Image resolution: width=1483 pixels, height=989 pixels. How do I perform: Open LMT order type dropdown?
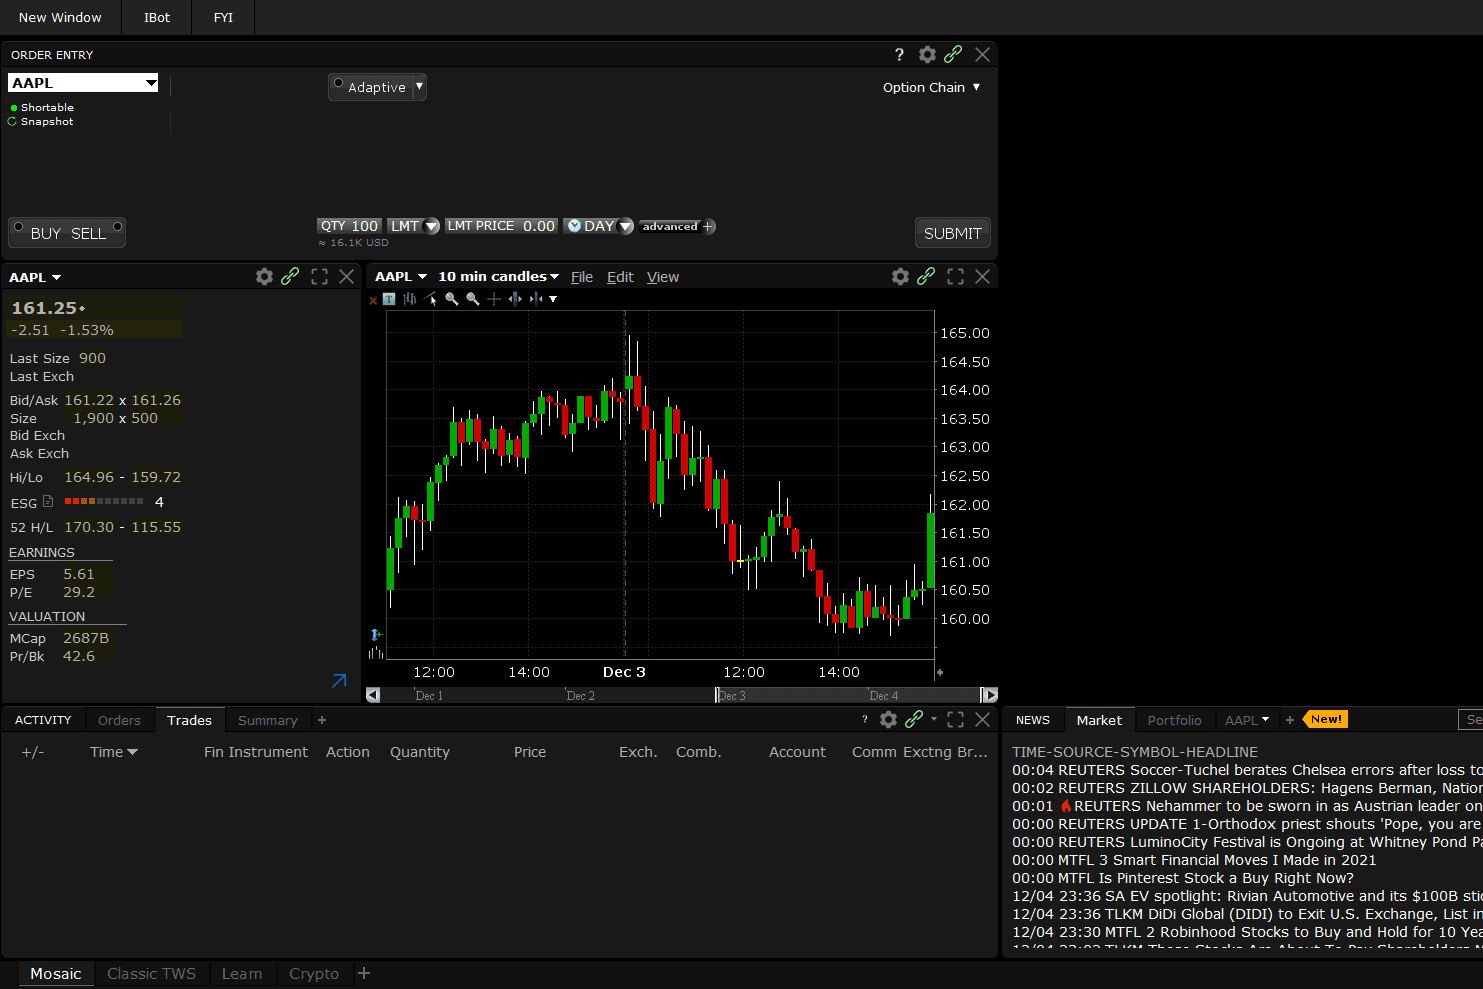pyautogui.click(x=432, y=226)
